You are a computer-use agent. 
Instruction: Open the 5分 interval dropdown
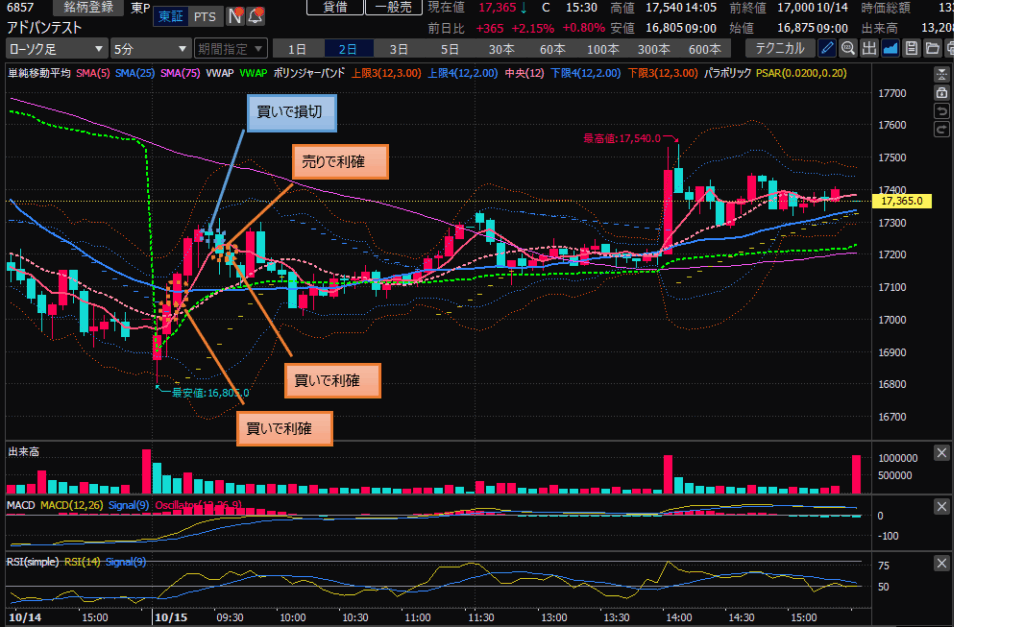point(150,48)
